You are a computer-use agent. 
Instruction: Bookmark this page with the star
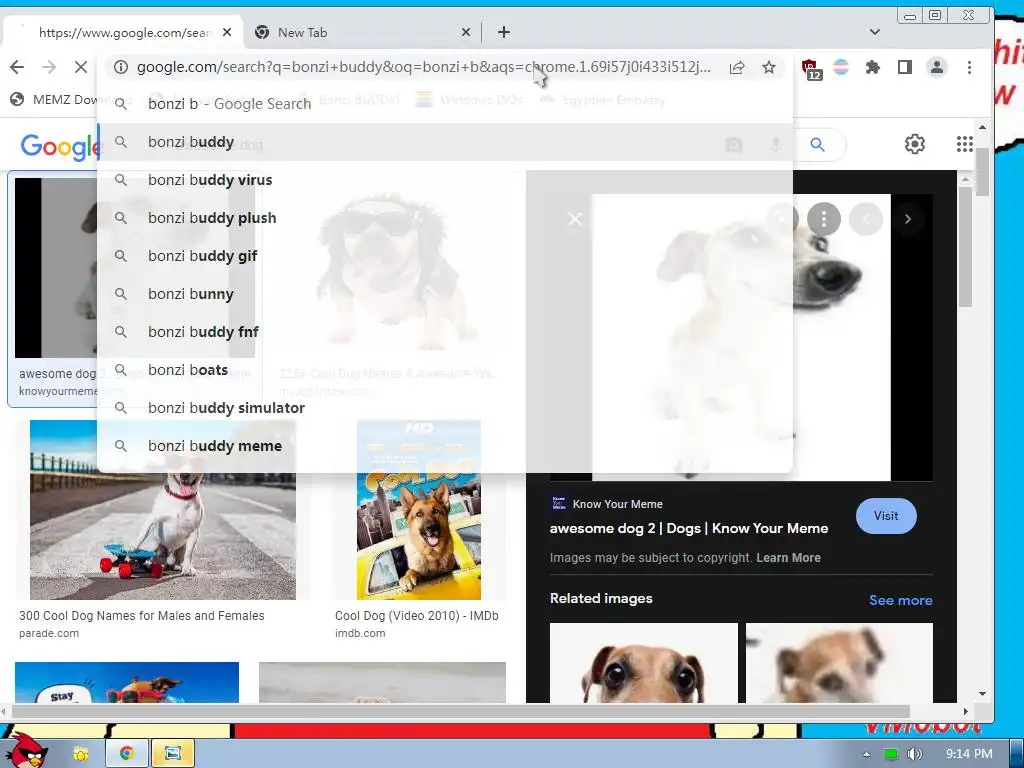point(769,67)
